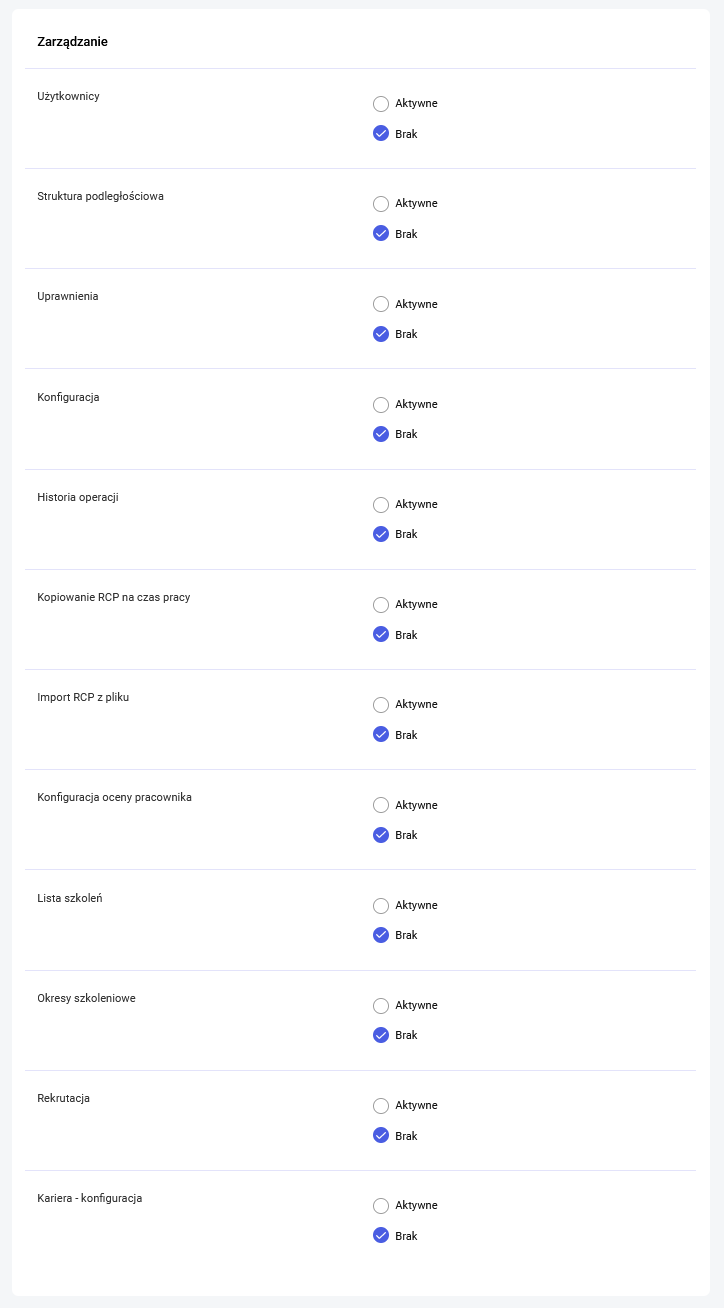Choose Brak for Konfiguracja oceny pracownika
The height and width of the screenshot is (1308, 724).
click(381, 835)
